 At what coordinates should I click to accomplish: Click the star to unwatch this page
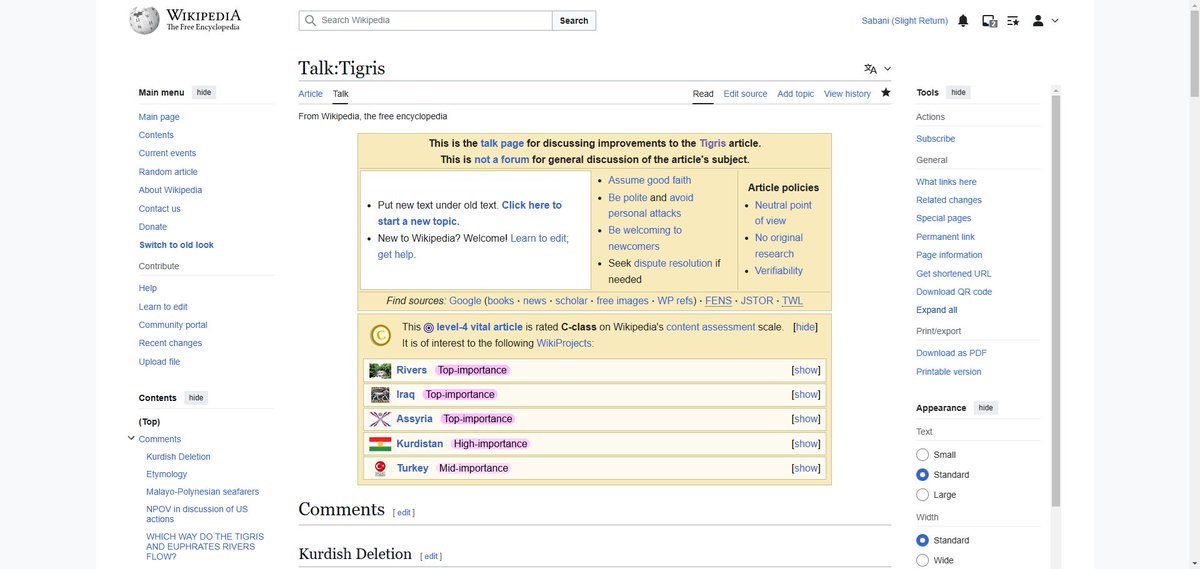click(x=885, y=93)
